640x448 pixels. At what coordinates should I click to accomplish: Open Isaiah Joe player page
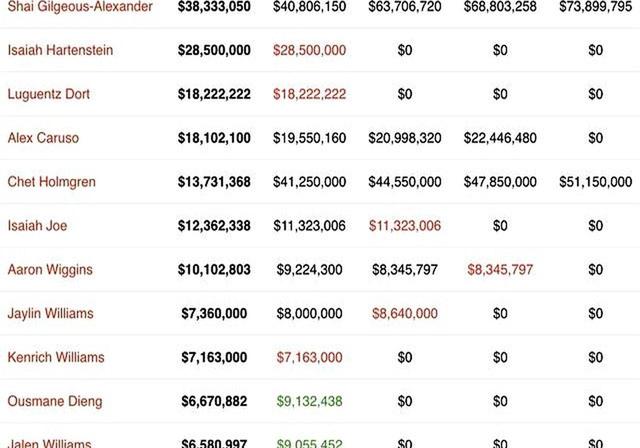(37, 226)
